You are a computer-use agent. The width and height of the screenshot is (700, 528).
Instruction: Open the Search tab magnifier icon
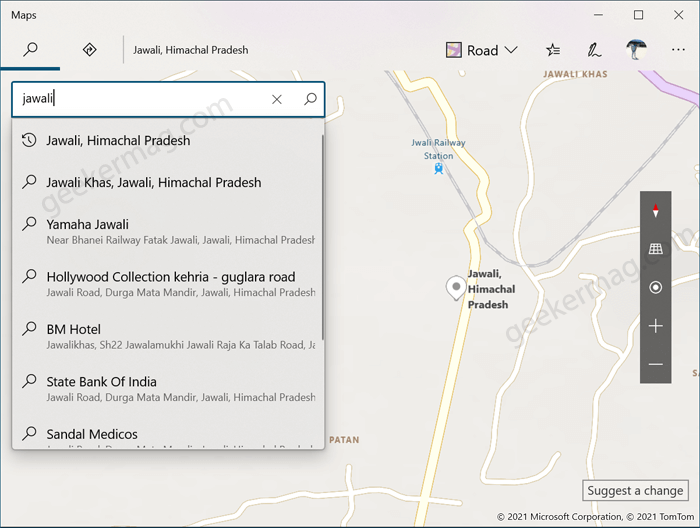click(30, 49)
